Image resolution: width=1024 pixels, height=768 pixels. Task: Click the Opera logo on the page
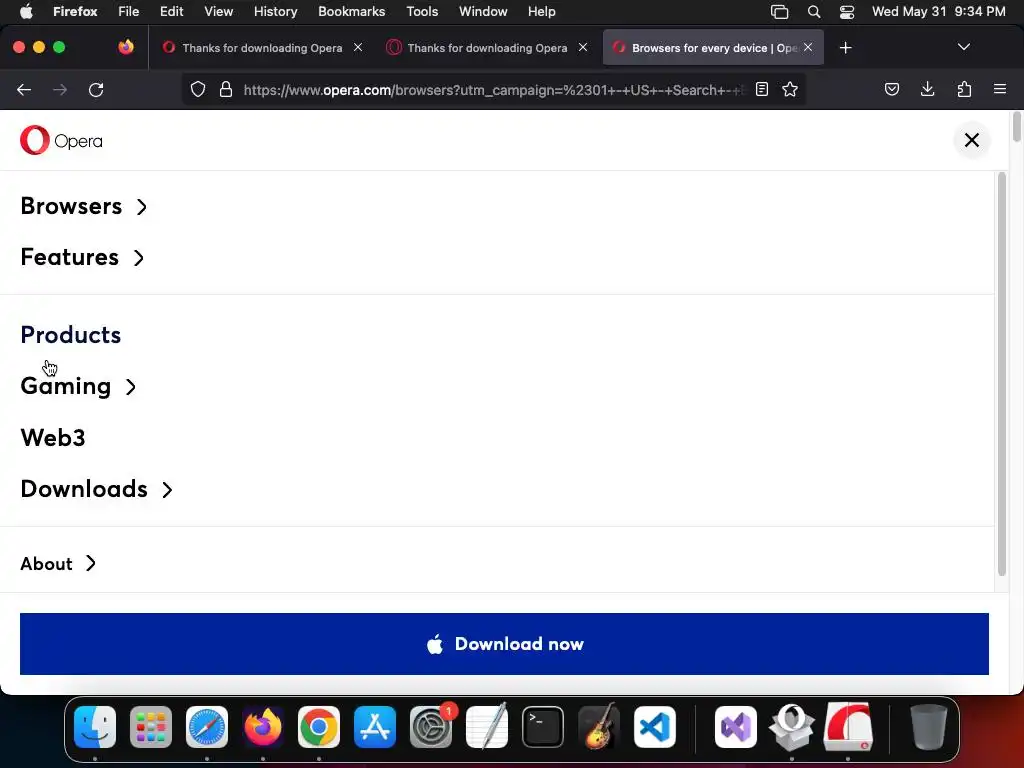click(x=61, y=140)
